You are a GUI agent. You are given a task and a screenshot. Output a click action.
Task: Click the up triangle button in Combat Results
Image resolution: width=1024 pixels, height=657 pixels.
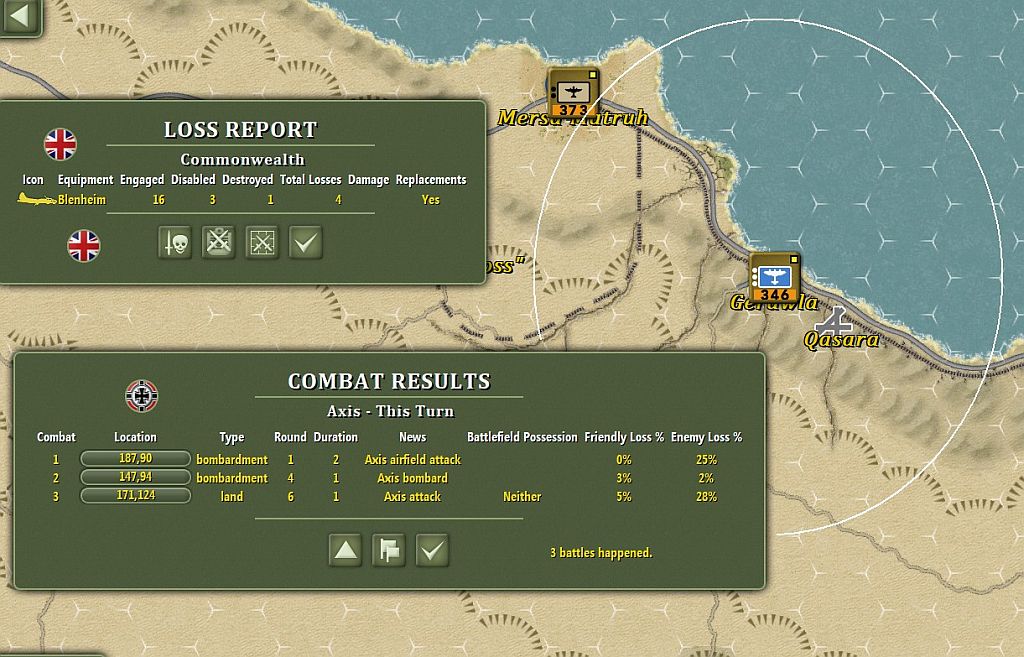click(345, 551)
